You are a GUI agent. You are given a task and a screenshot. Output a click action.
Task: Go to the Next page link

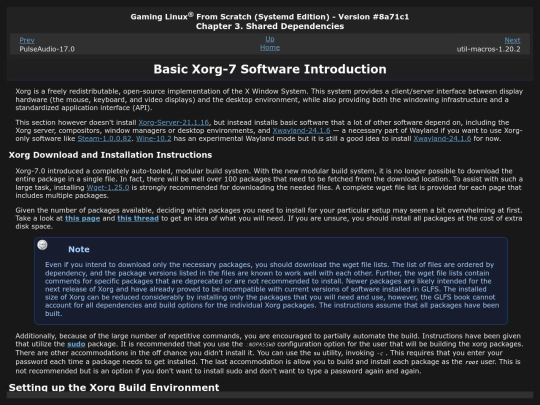coord(512,40)
